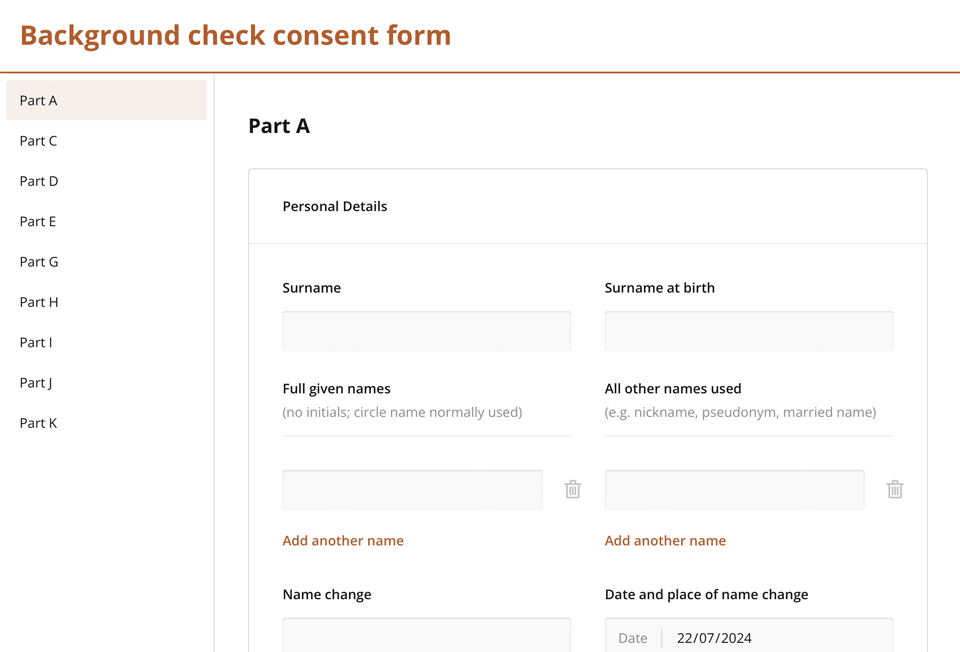Open Part A section
The image size is (960, 652).
(x=106, y=100)
